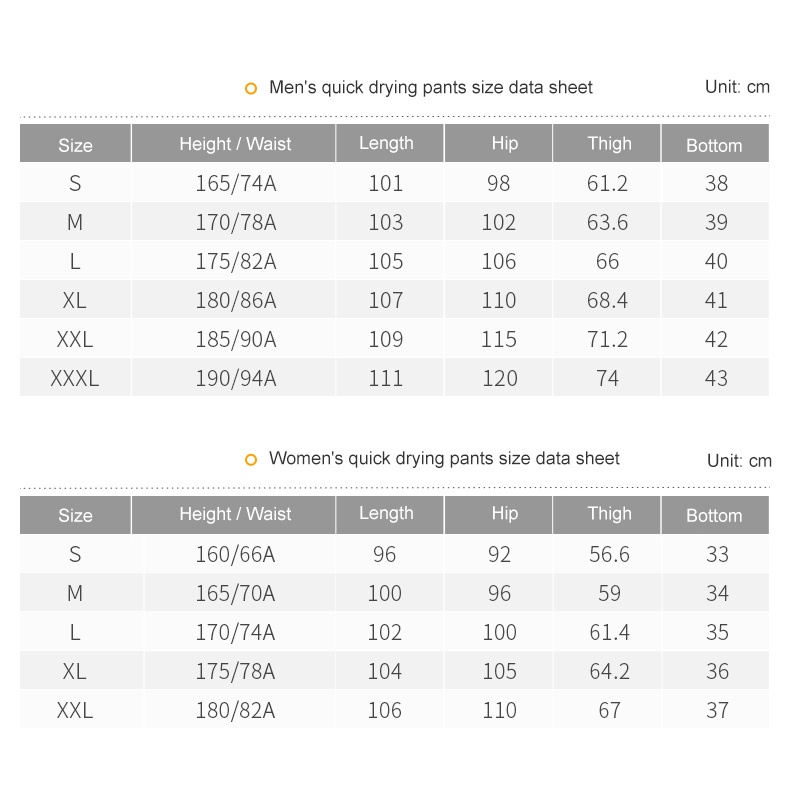The image size is (790, 790).
Task: Select the 160/66A cell in Women's table
Action: tap(235, 555)
